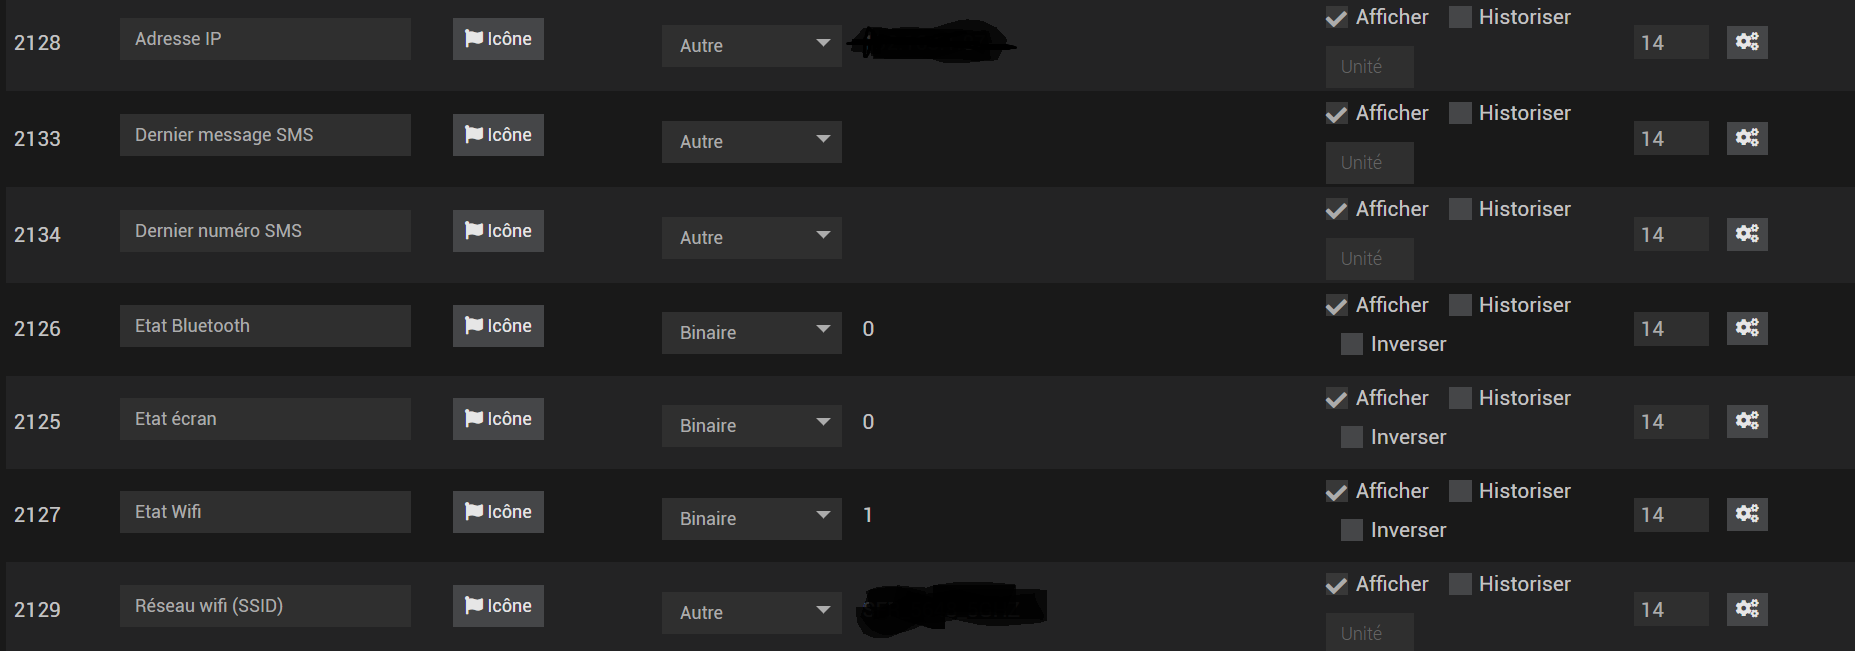This screenshot has height=651, width=1855.
Task: Click the Unité field for Adresse IP
Action: point(1369,67)
